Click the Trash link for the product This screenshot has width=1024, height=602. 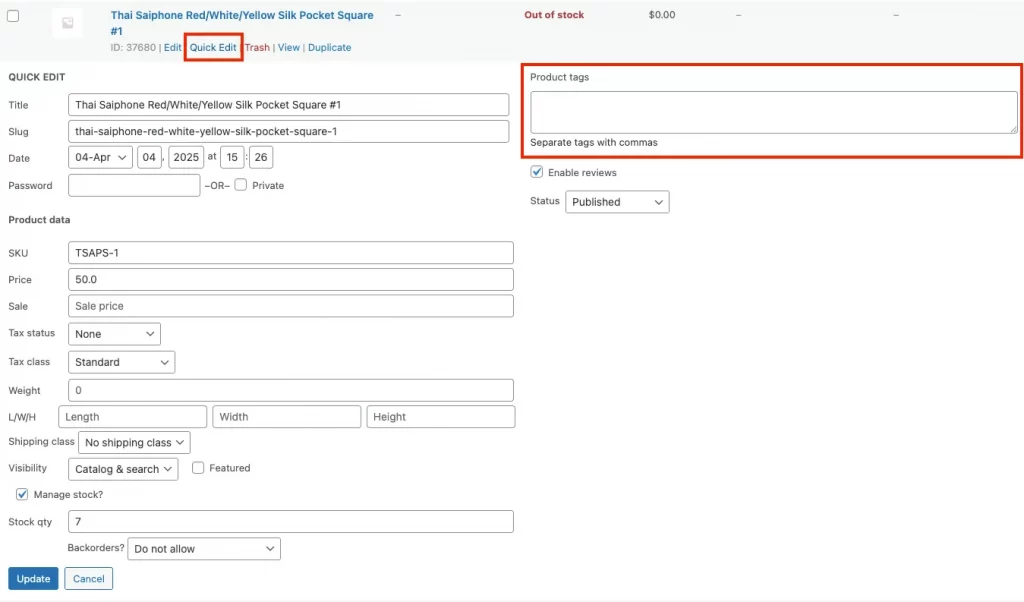[x=257, y=48]
